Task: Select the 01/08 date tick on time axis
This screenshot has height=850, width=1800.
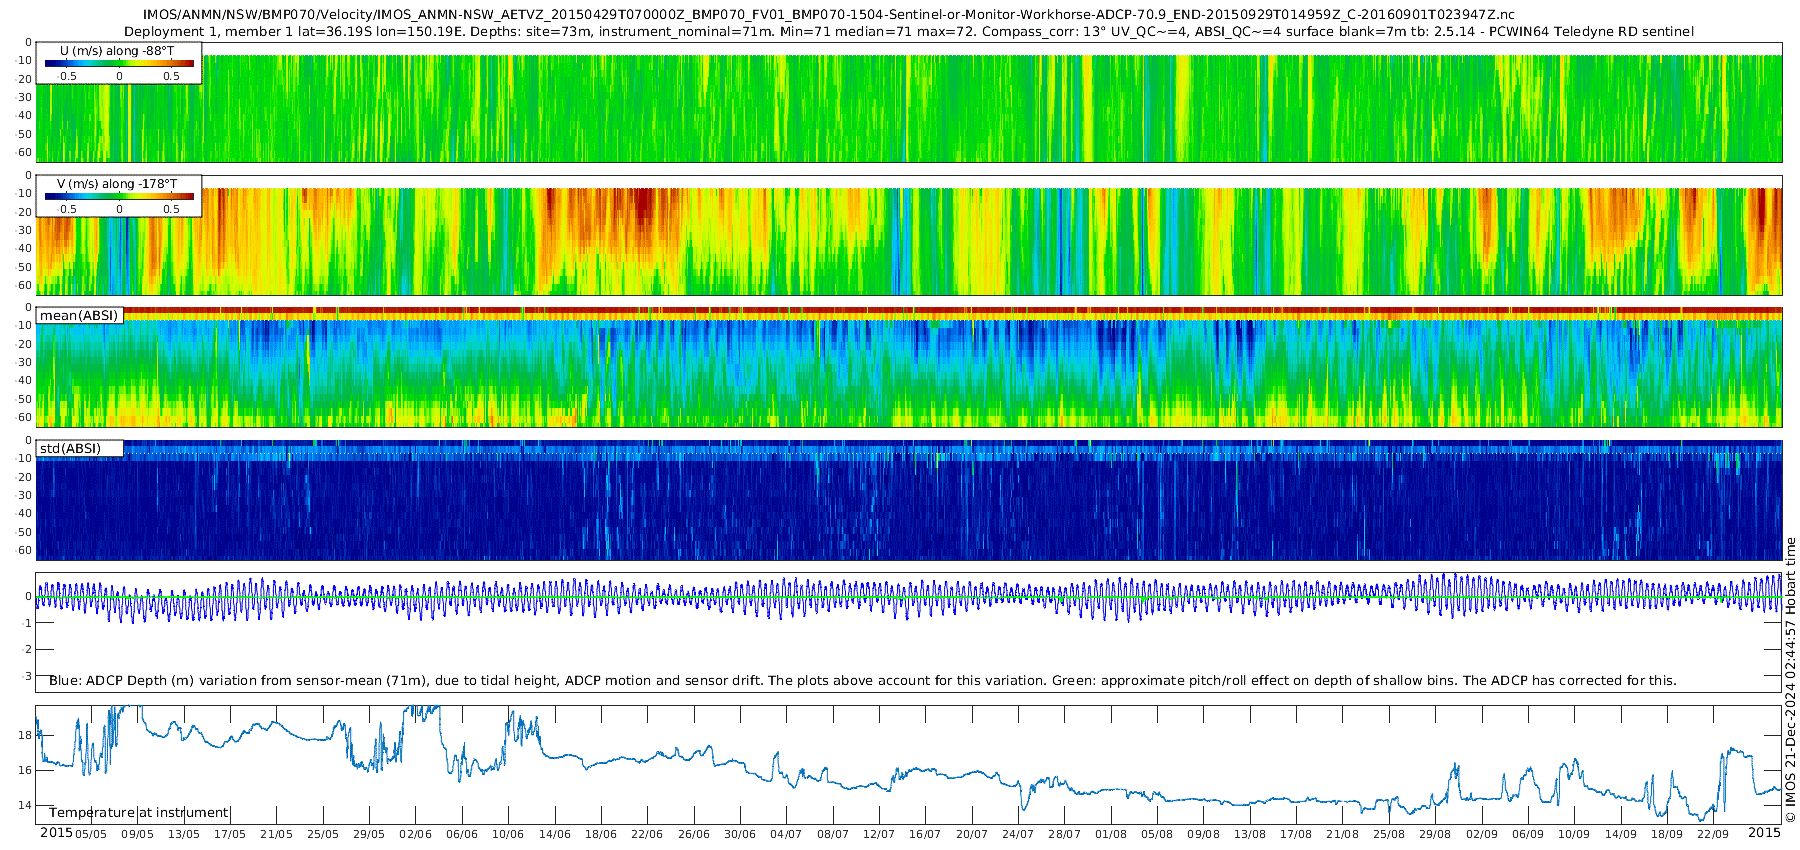Action: click(1111, 835)
